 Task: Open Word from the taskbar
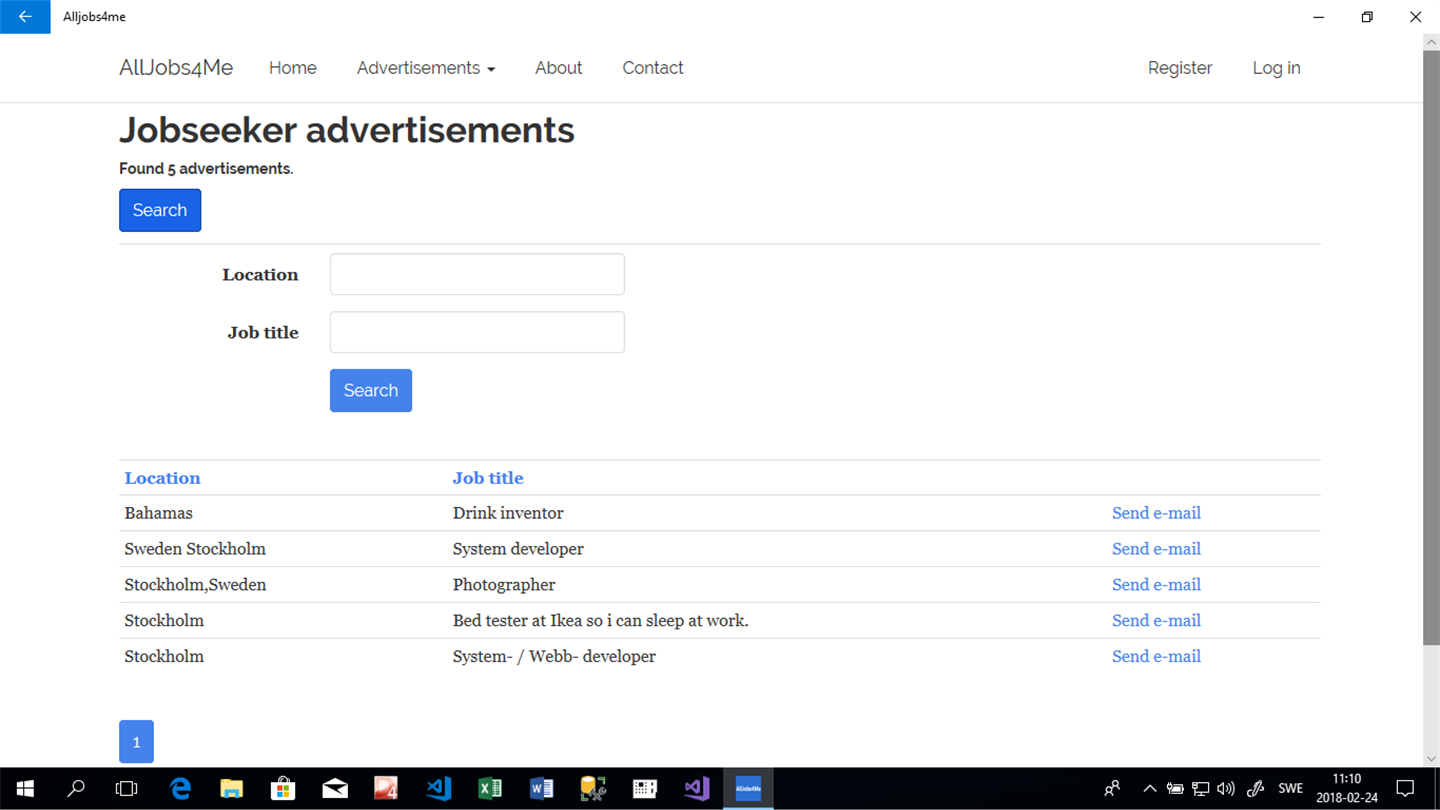541,789
